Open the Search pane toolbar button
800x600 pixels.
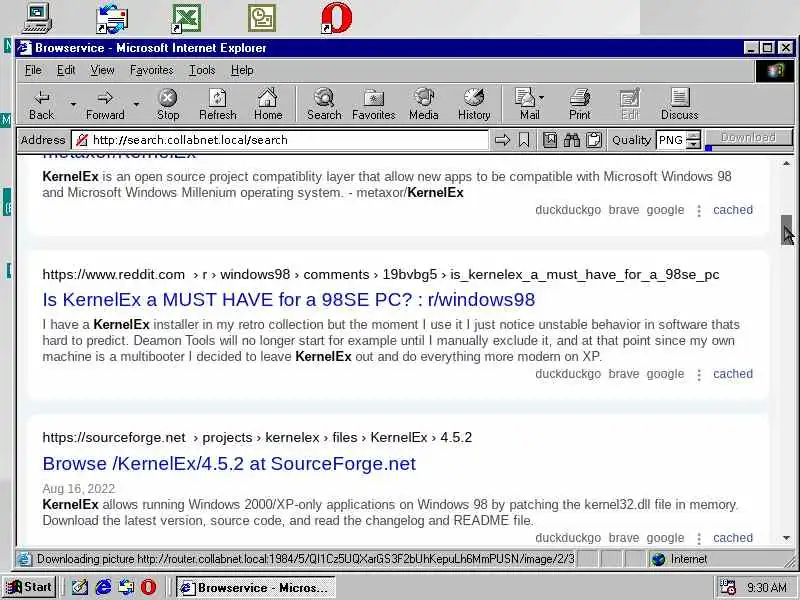[x=324, y=105]
